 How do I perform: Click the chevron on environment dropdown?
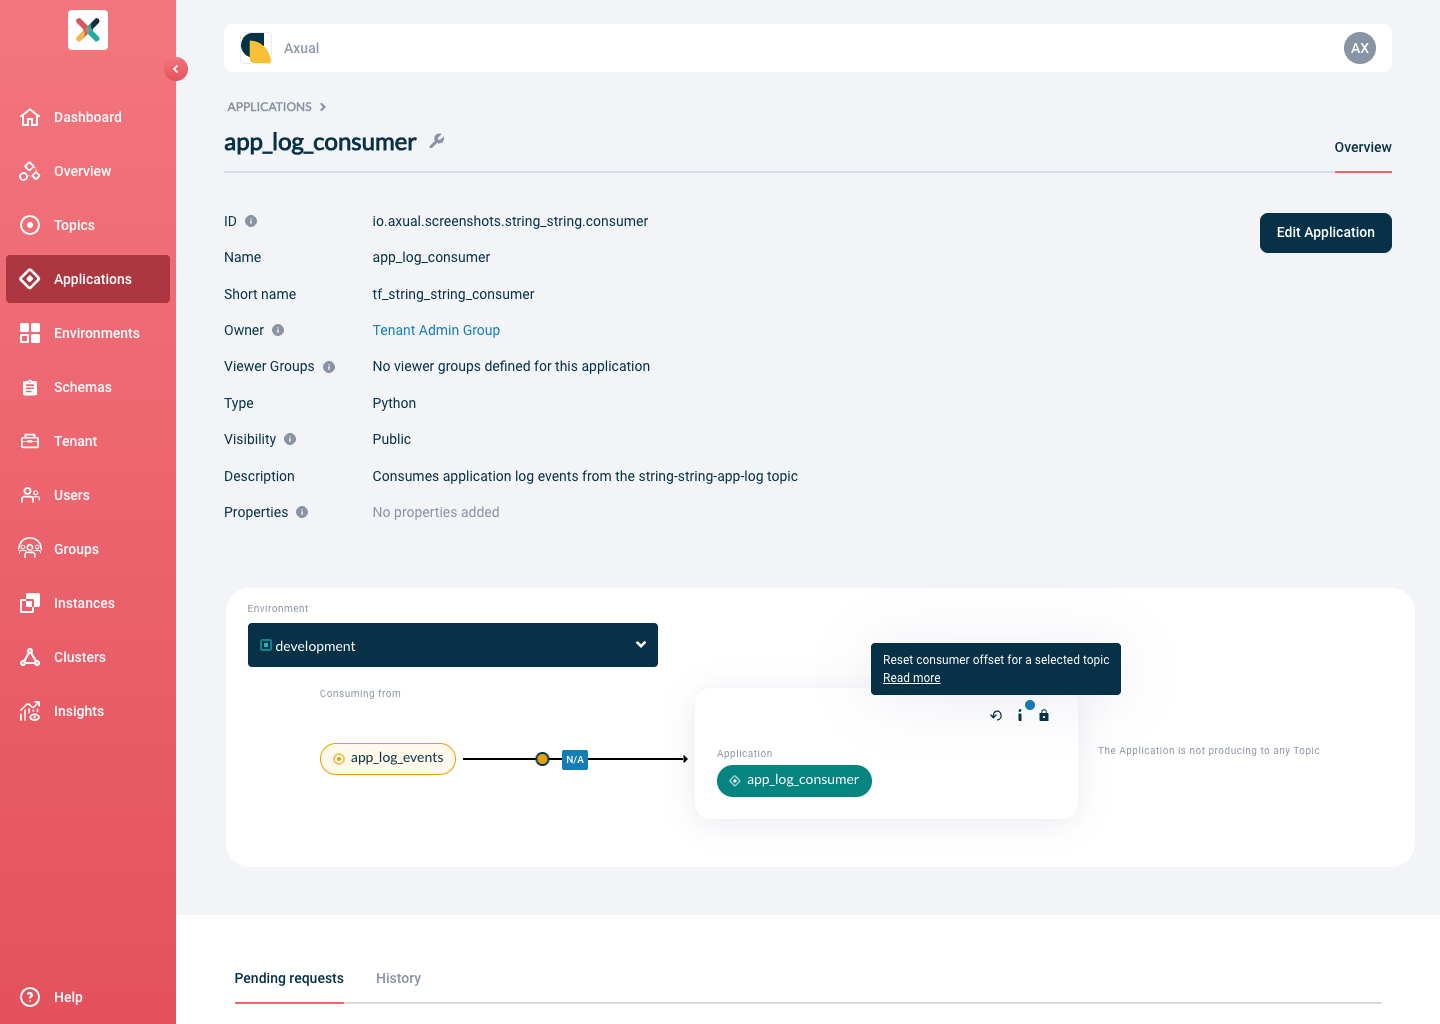pyautogui.click(x=641, y=645)
